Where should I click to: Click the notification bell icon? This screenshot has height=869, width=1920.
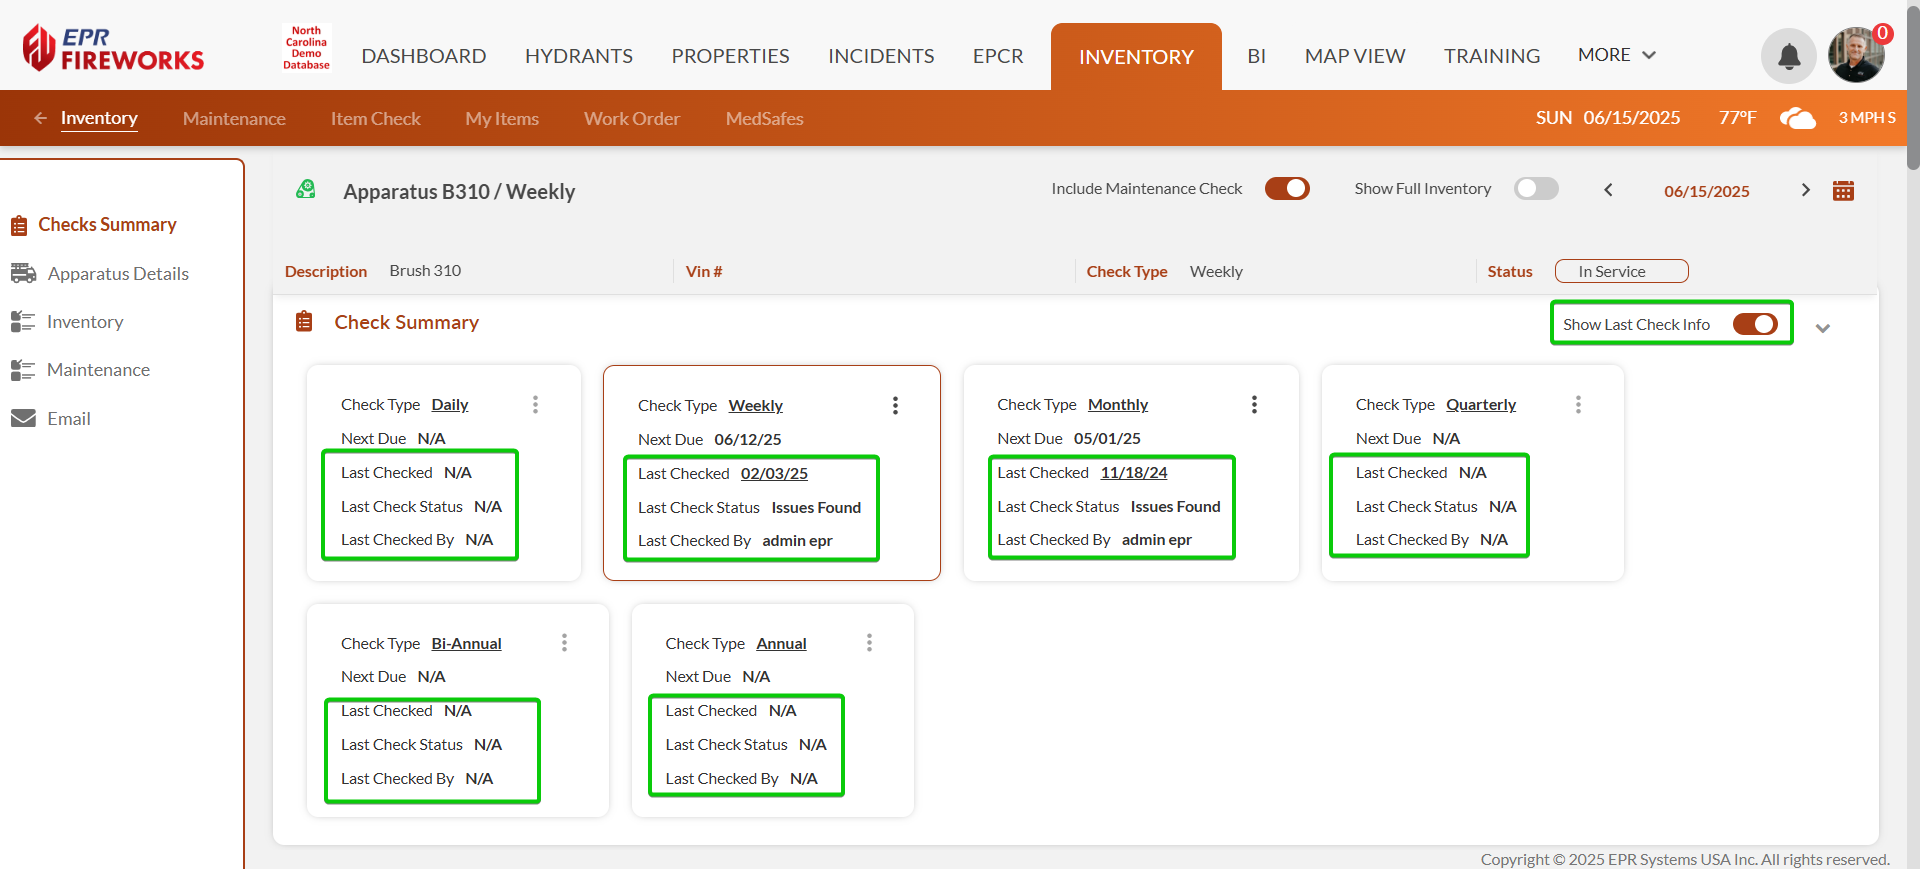(1788, 57)
